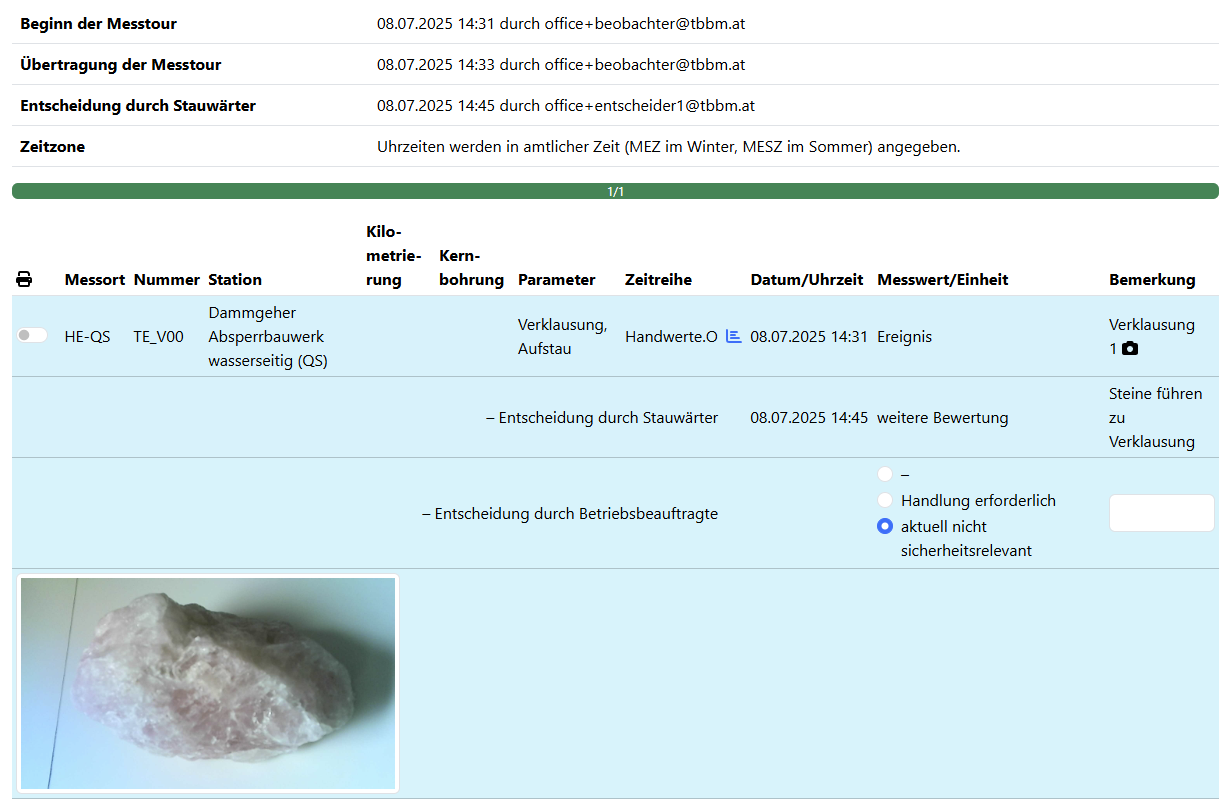This screenshot has height=801, width=1221.
Task: Click the camera icon beside Verklausung 1
Action: tap(1130, 349)
